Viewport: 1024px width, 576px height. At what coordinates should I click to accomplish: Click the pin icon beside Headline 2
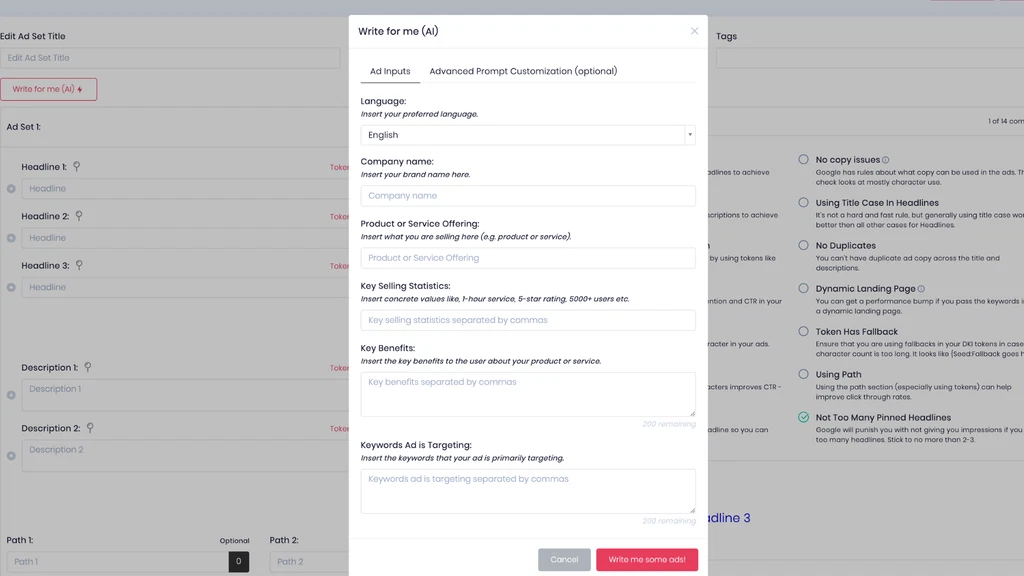coord(80,216)
